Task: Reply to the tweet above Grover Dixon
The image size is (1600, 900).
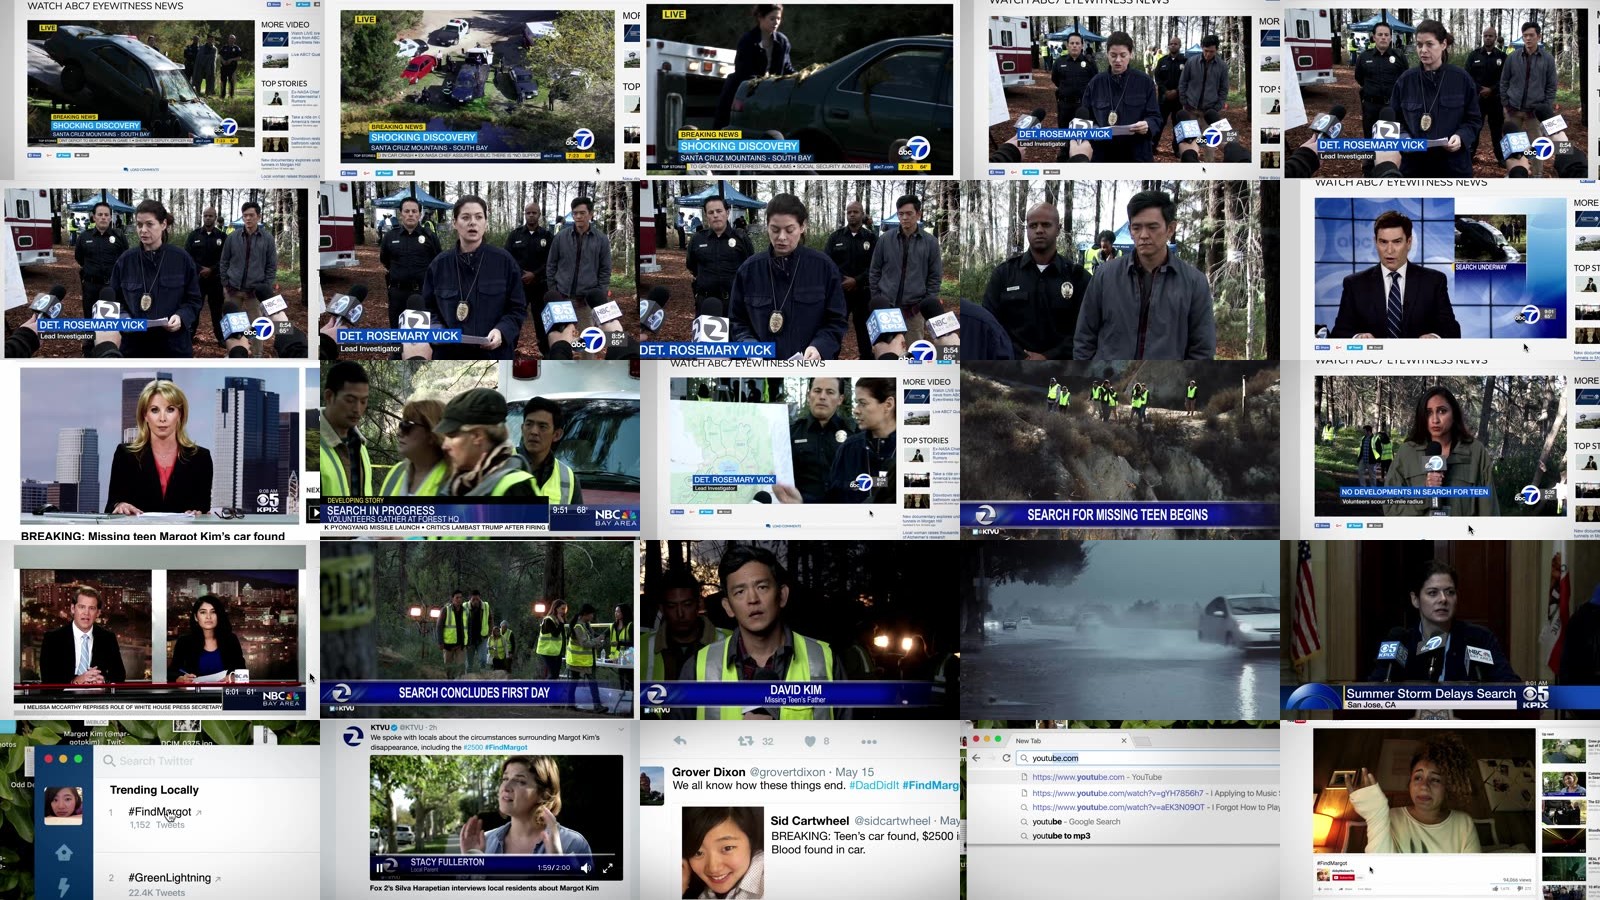Action: coord(680,741)
